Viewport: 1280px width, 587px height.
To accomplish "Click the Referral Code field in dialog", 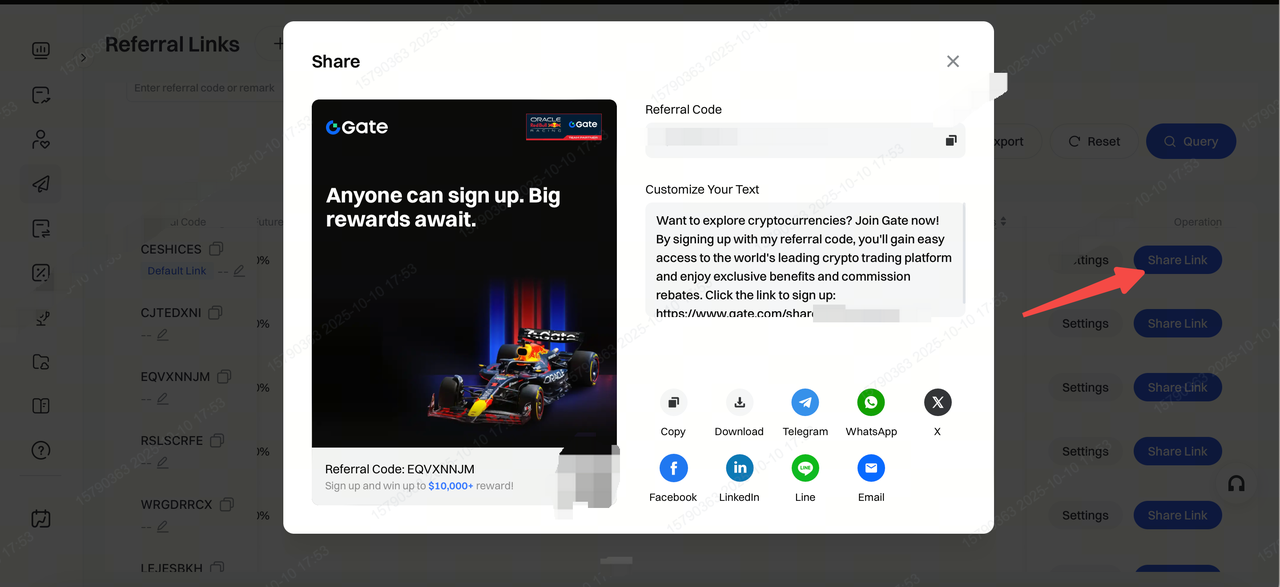I will tap(804, 141).
